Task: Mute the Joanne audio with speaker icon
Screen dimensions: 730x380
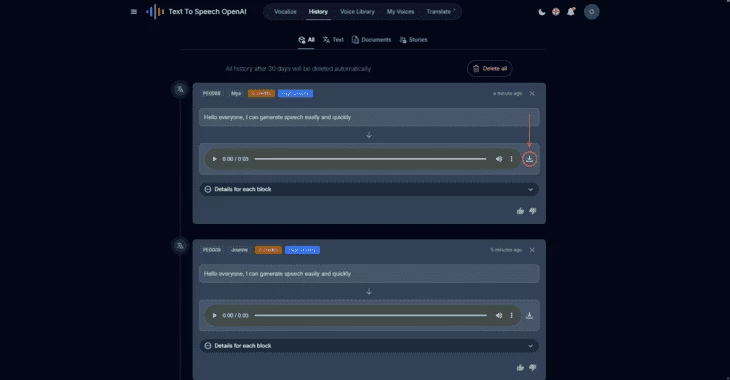Action: (x=499, y=315)
